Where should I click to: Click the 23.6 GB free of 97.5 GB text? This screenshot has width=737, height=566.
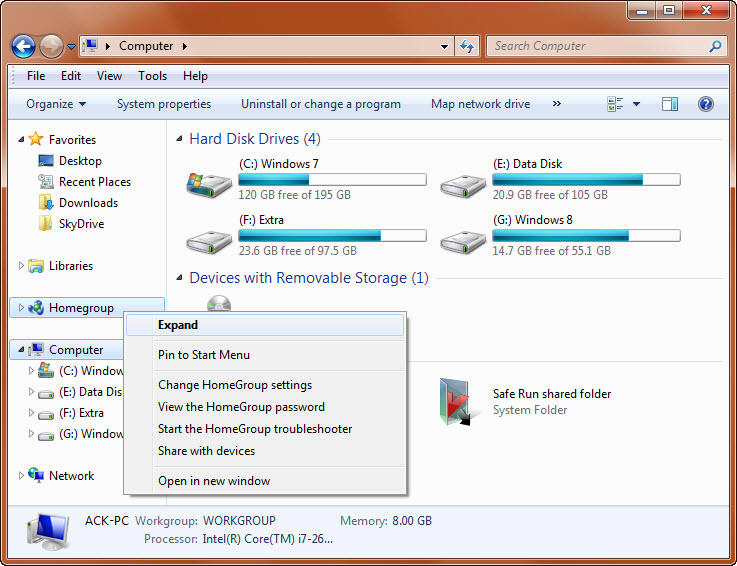(298, 251)
